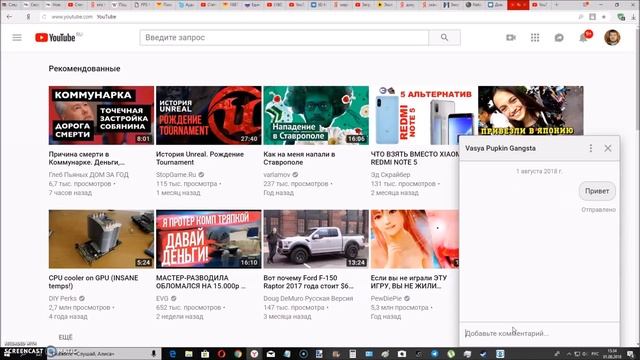Open Yandex Browser from the taskbar
The image size is (640, 360).
[254, 354]
